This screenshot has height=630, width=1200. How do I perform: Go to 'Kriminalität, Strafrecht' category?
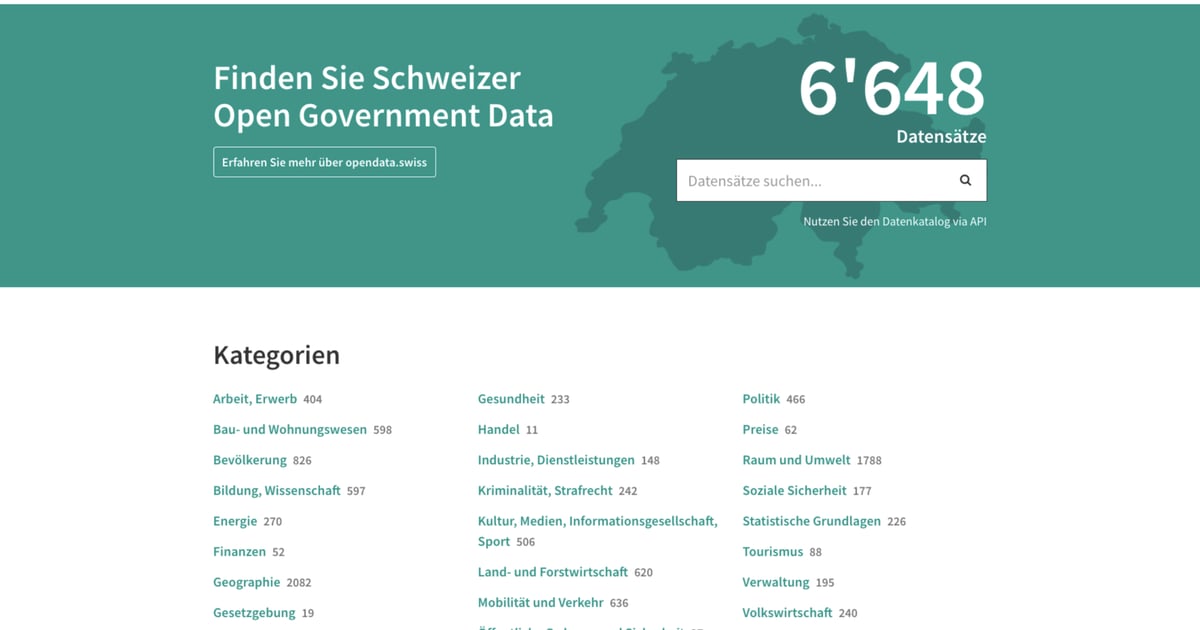click(x=545, y=491)
